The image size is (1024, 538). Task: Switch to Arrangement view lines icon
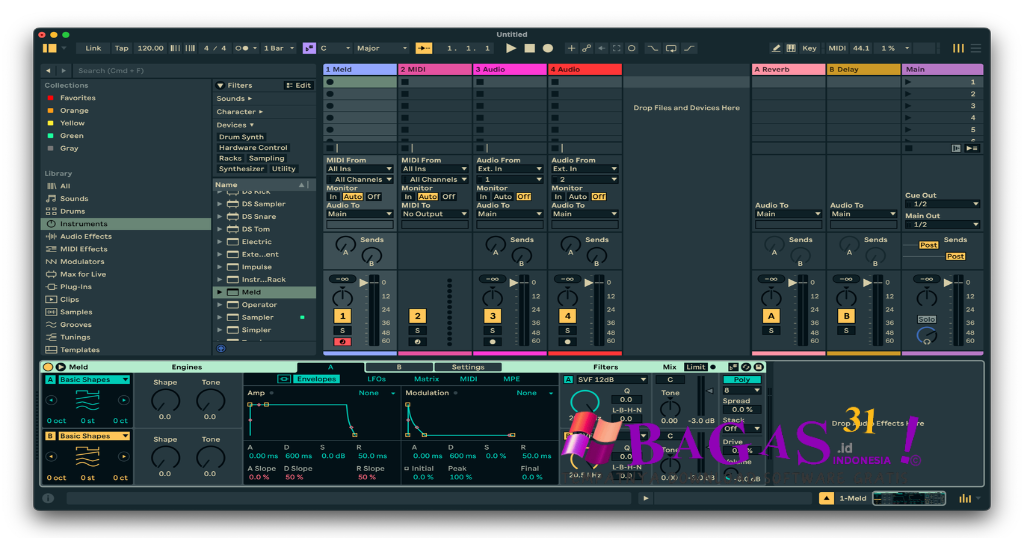[x=976, y=48]
